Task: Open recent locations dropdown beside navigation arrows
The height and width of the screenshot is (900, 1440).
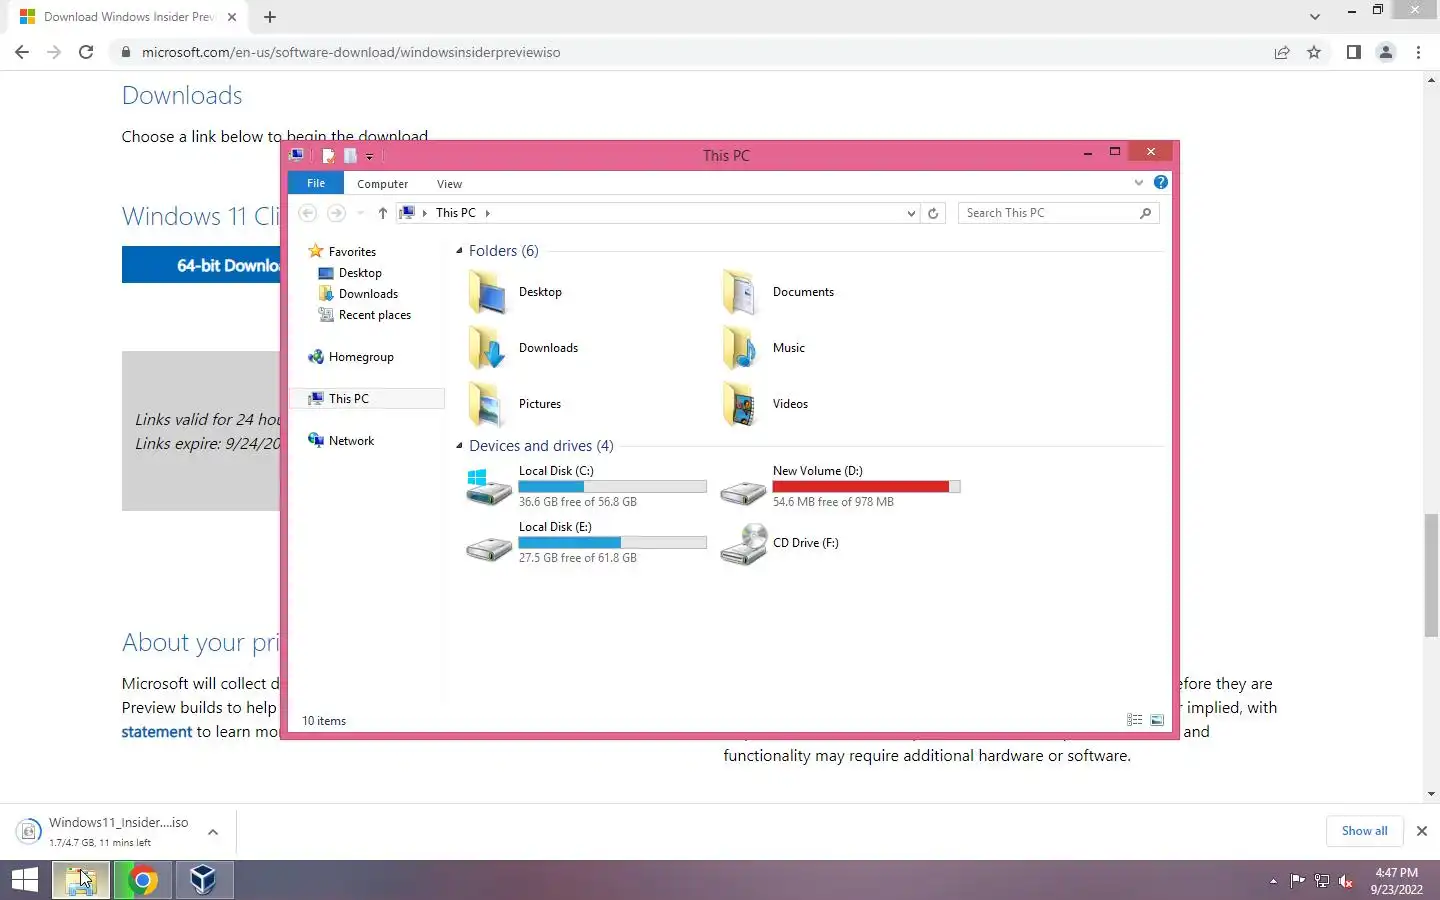Action: (360, 213)
